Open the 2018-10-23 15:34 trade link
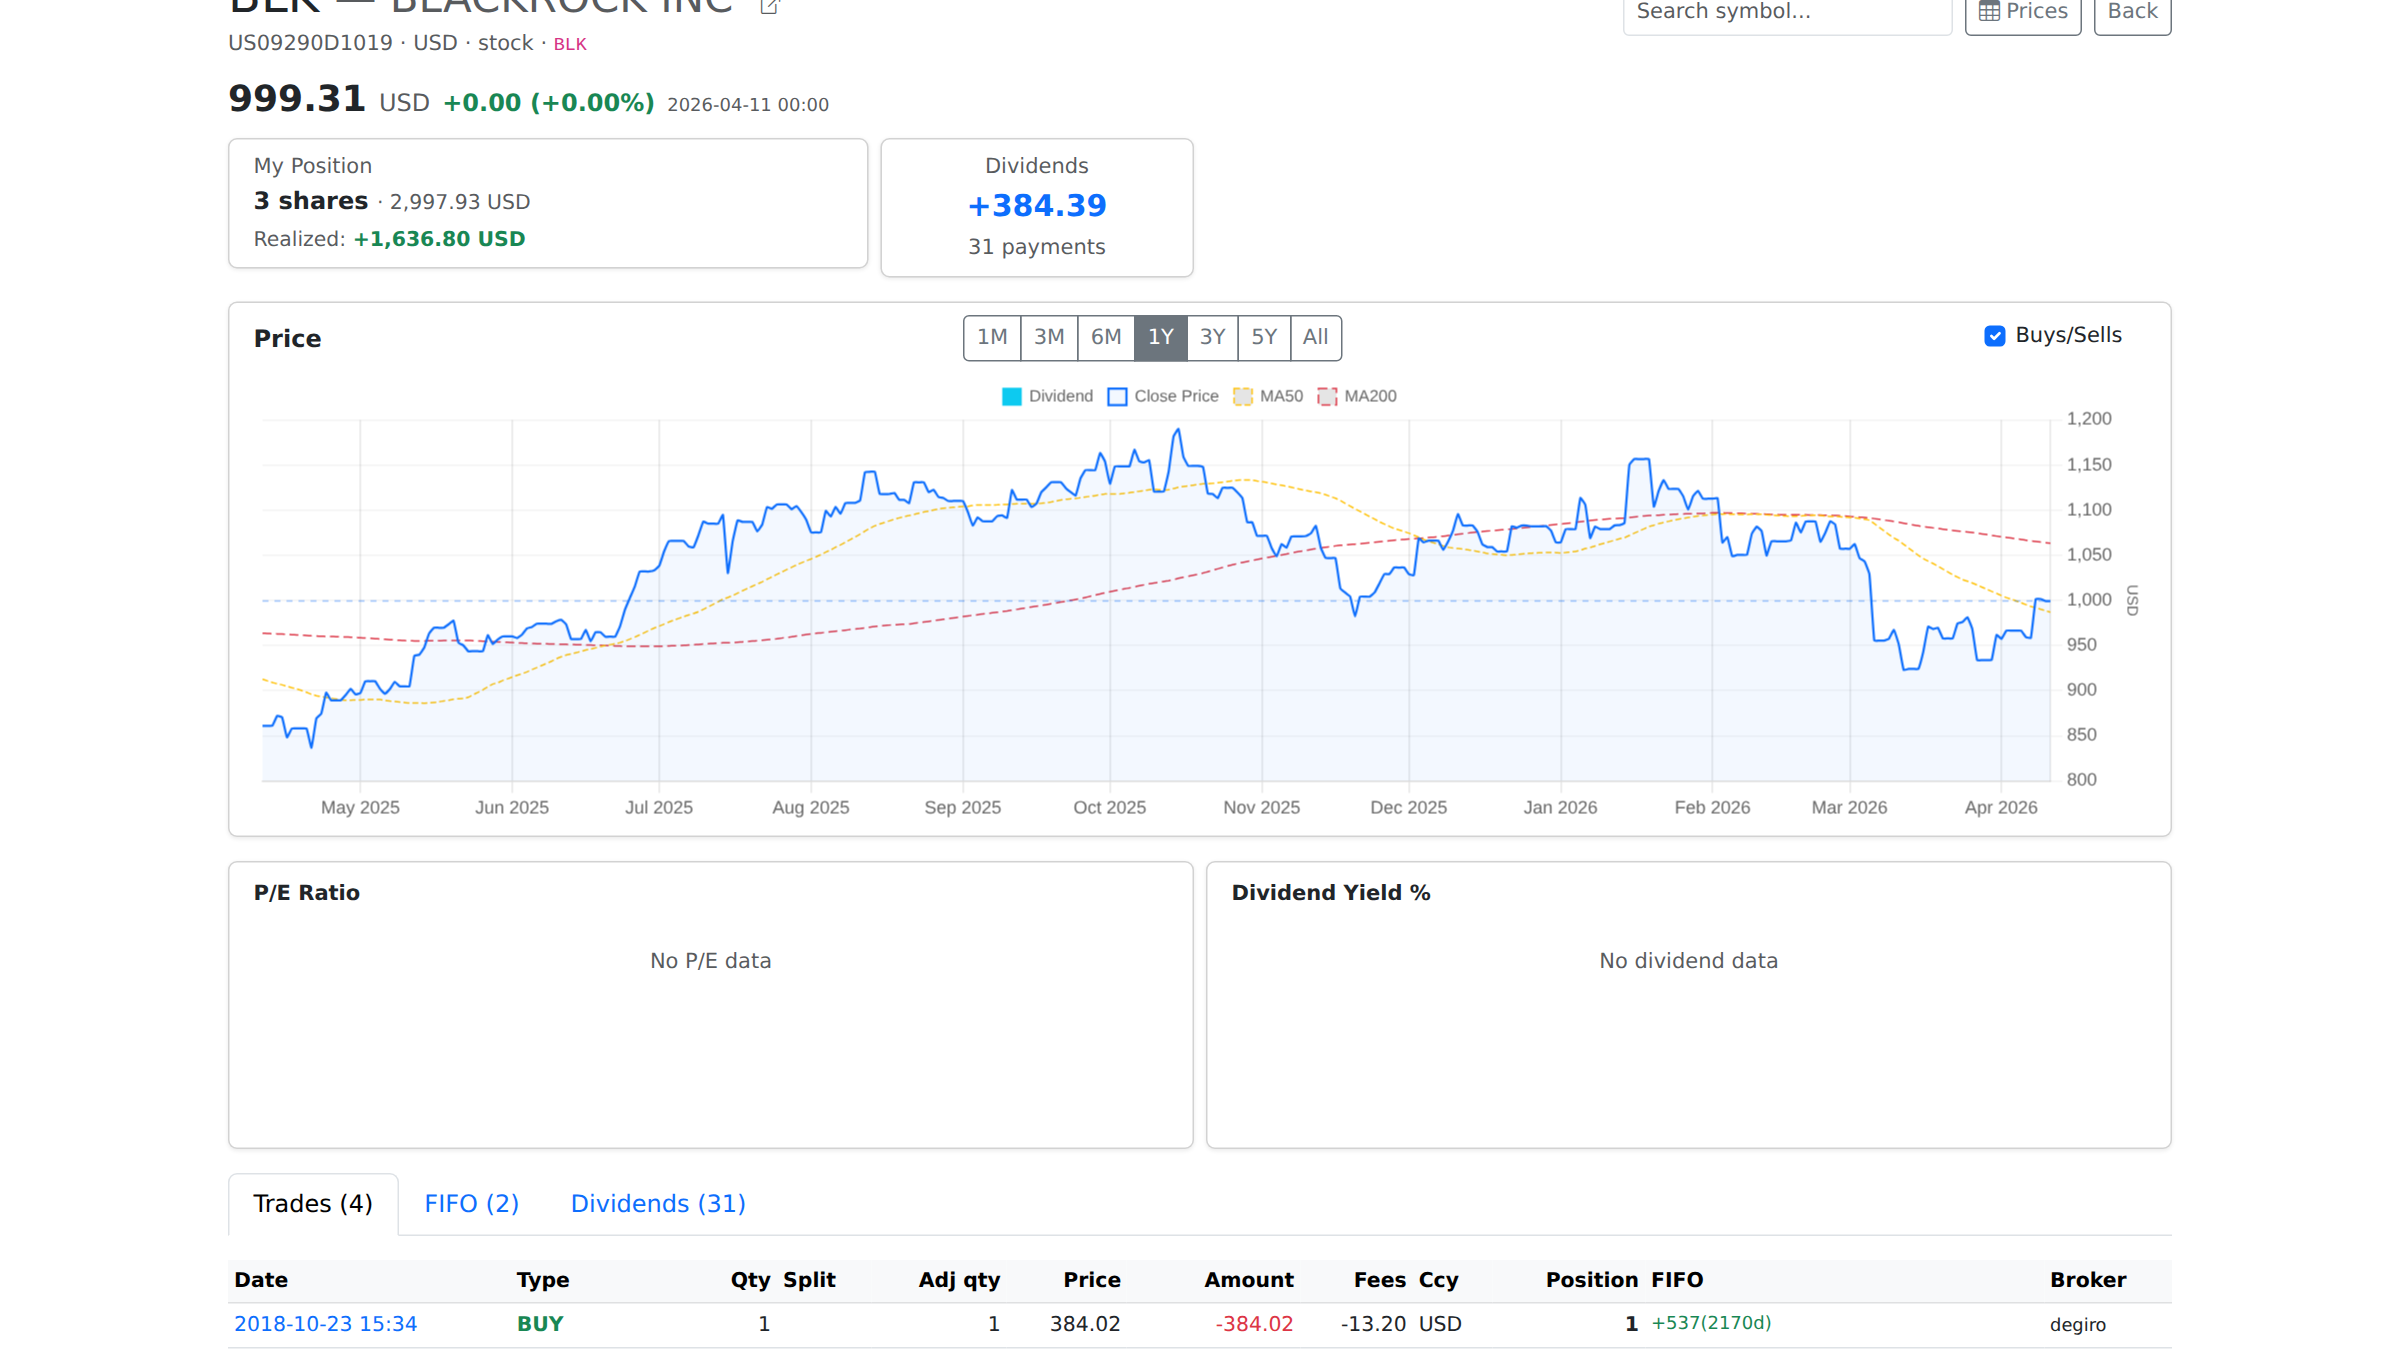The width and height of the screenshot is (2400, 1350). pos(325,1324)
